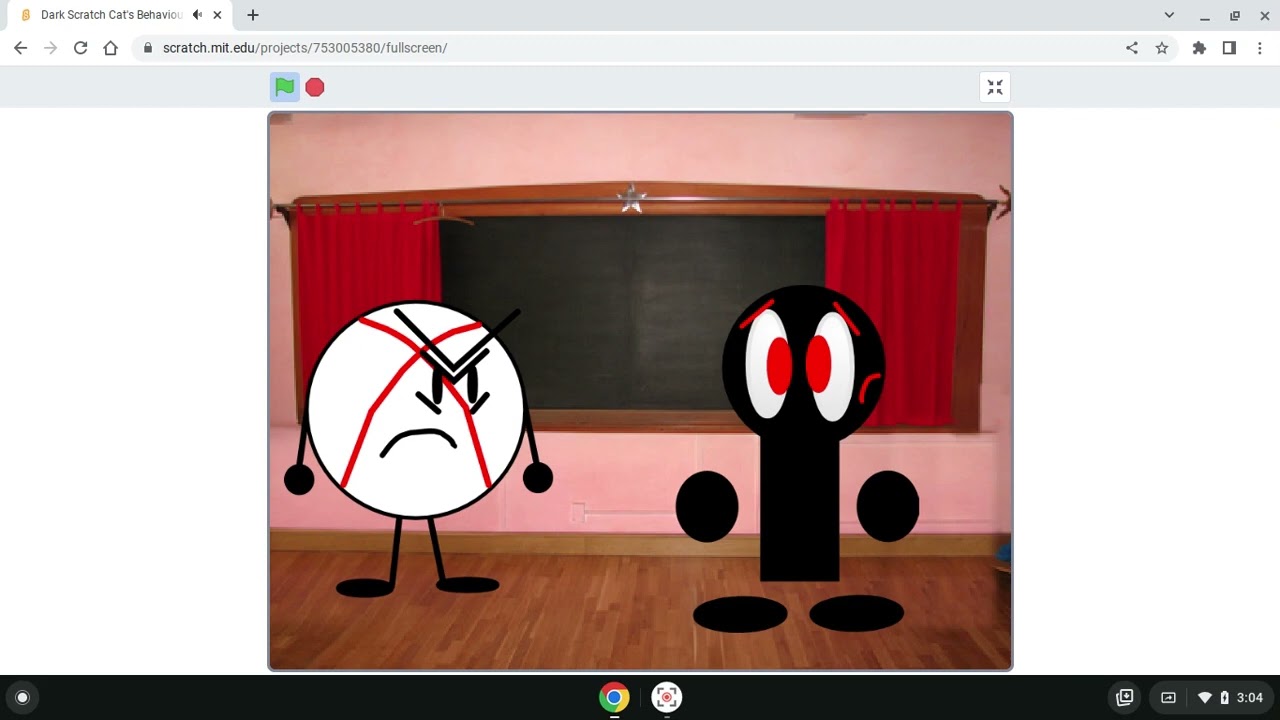Mute the tab audio via the speaker icon
The image size is (1280, 720).
click(197, 15)
